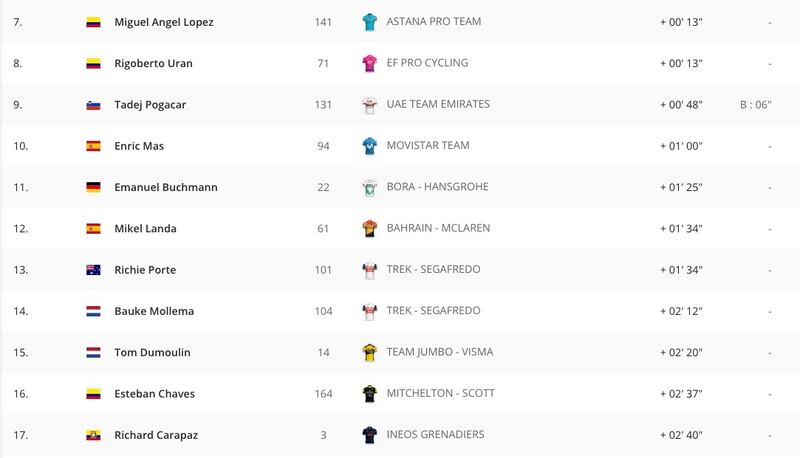Select rider name Enric Mas
The height and width of the screenshot is (458, 800).
pos(139,146)
